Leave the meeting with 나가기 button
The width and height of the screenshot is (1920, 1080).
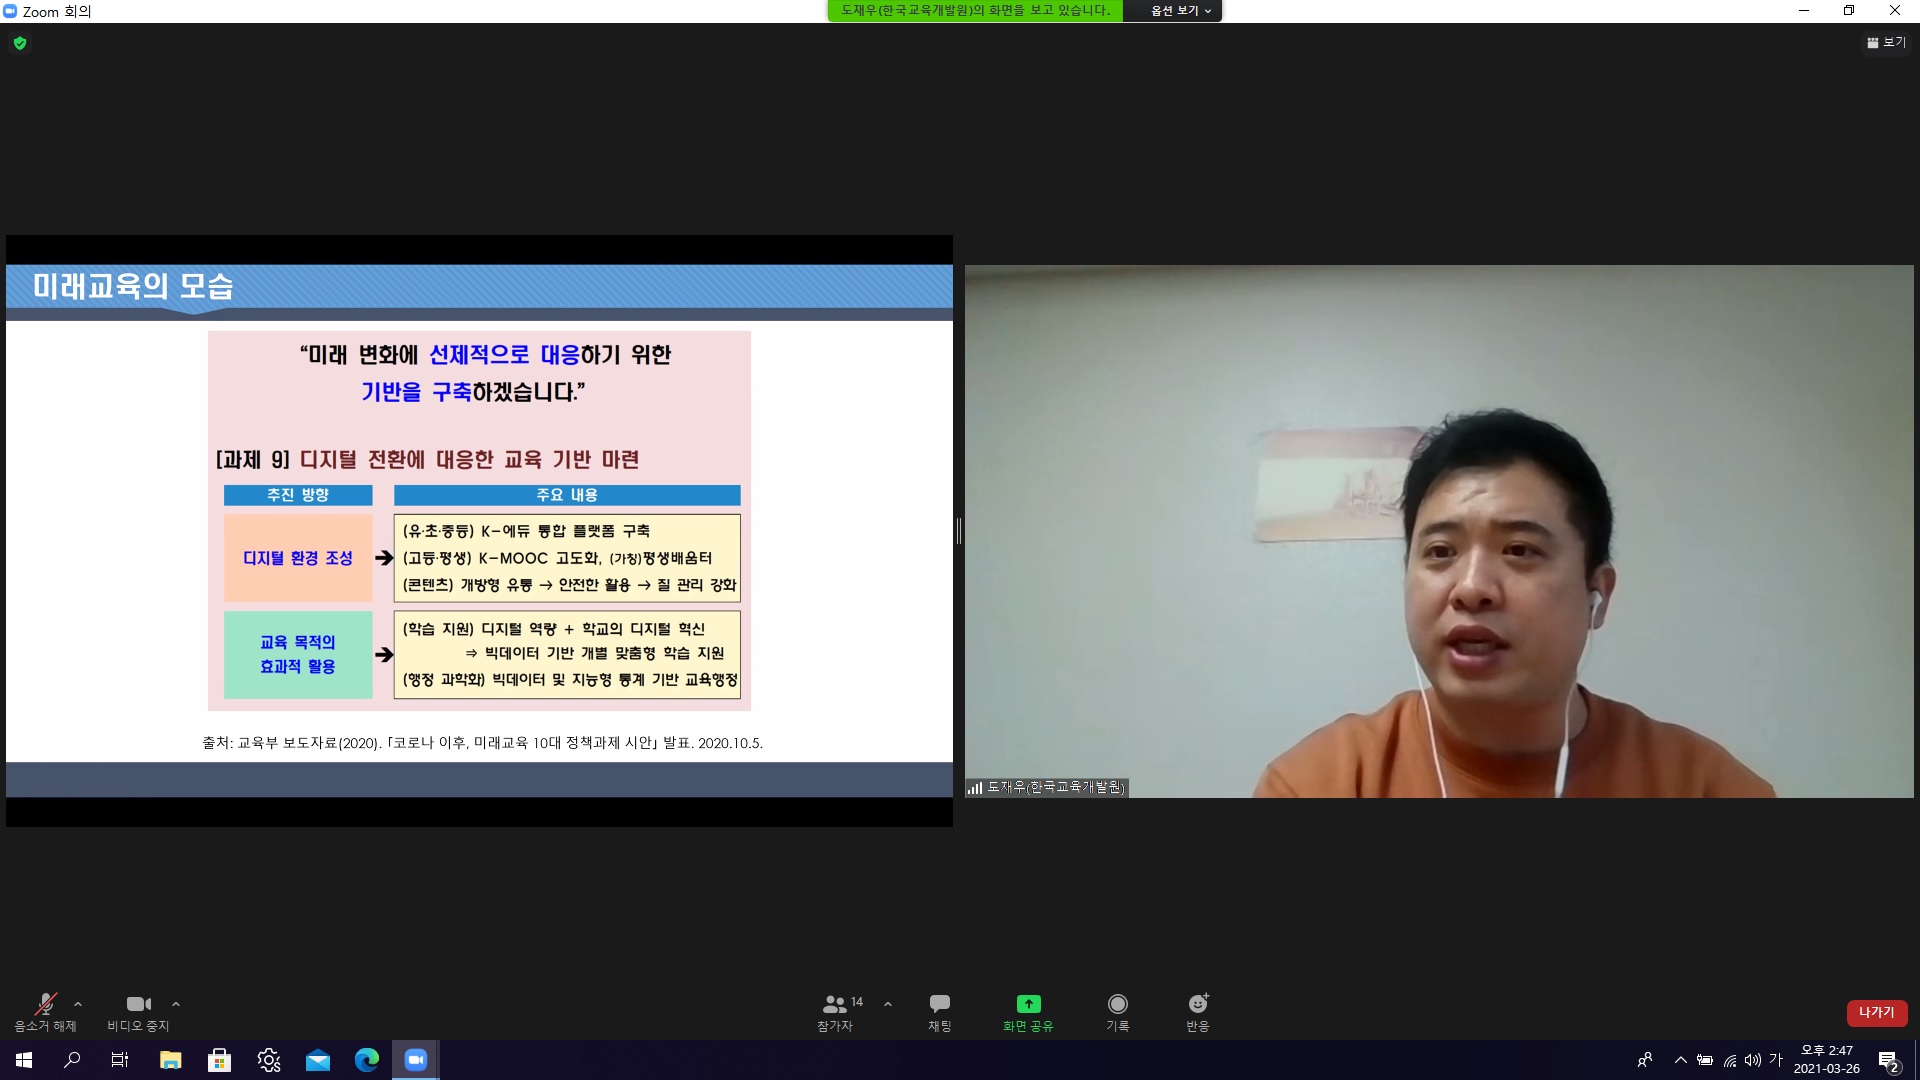click(1876, 1012)
